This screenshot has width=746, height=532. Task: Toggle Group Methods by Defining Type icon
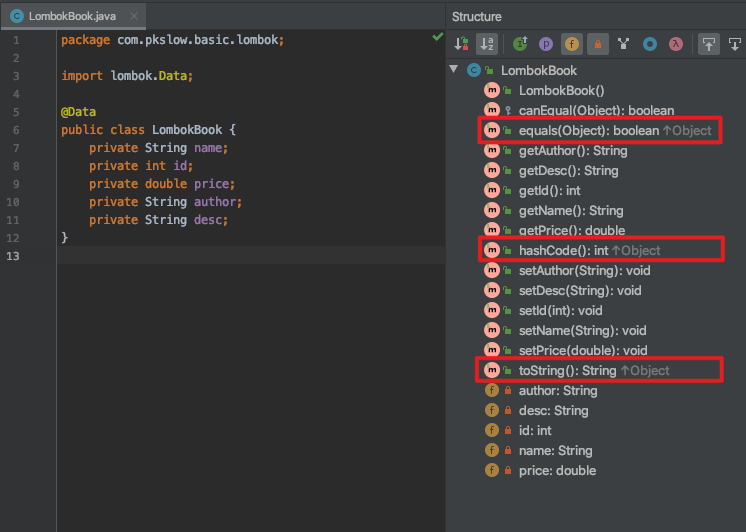pos(520,44)
